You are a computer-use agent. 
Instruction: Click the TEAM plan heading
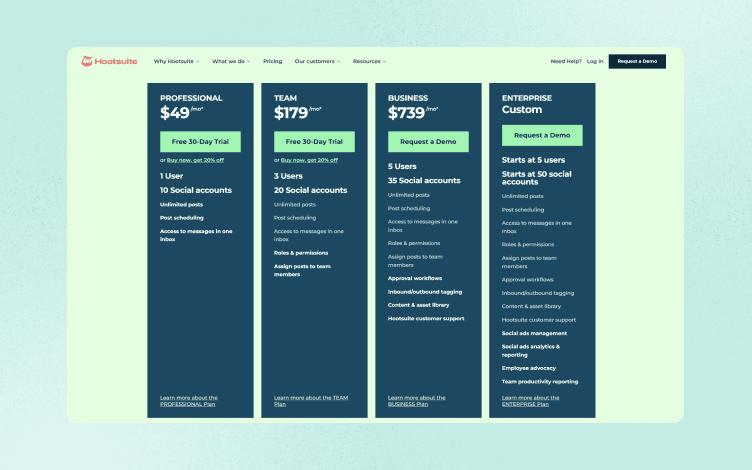click(285, 98)
